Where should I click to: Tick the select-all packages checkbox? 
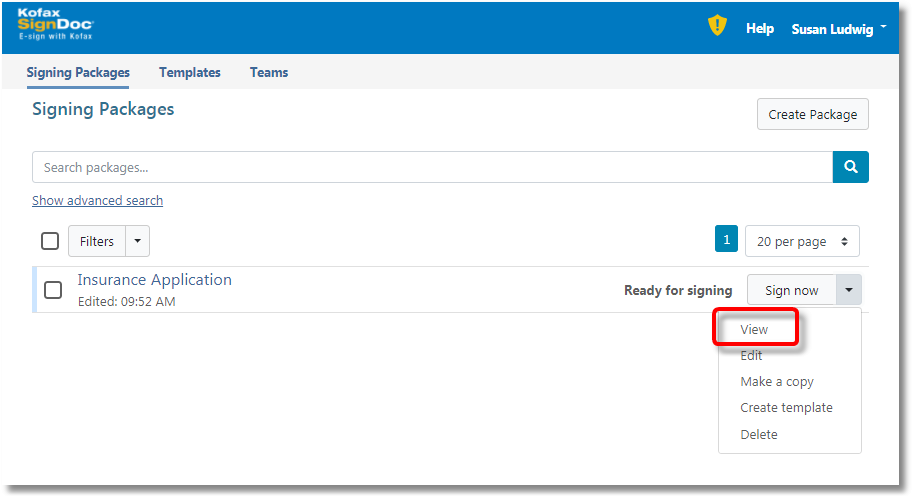(50, 241)
